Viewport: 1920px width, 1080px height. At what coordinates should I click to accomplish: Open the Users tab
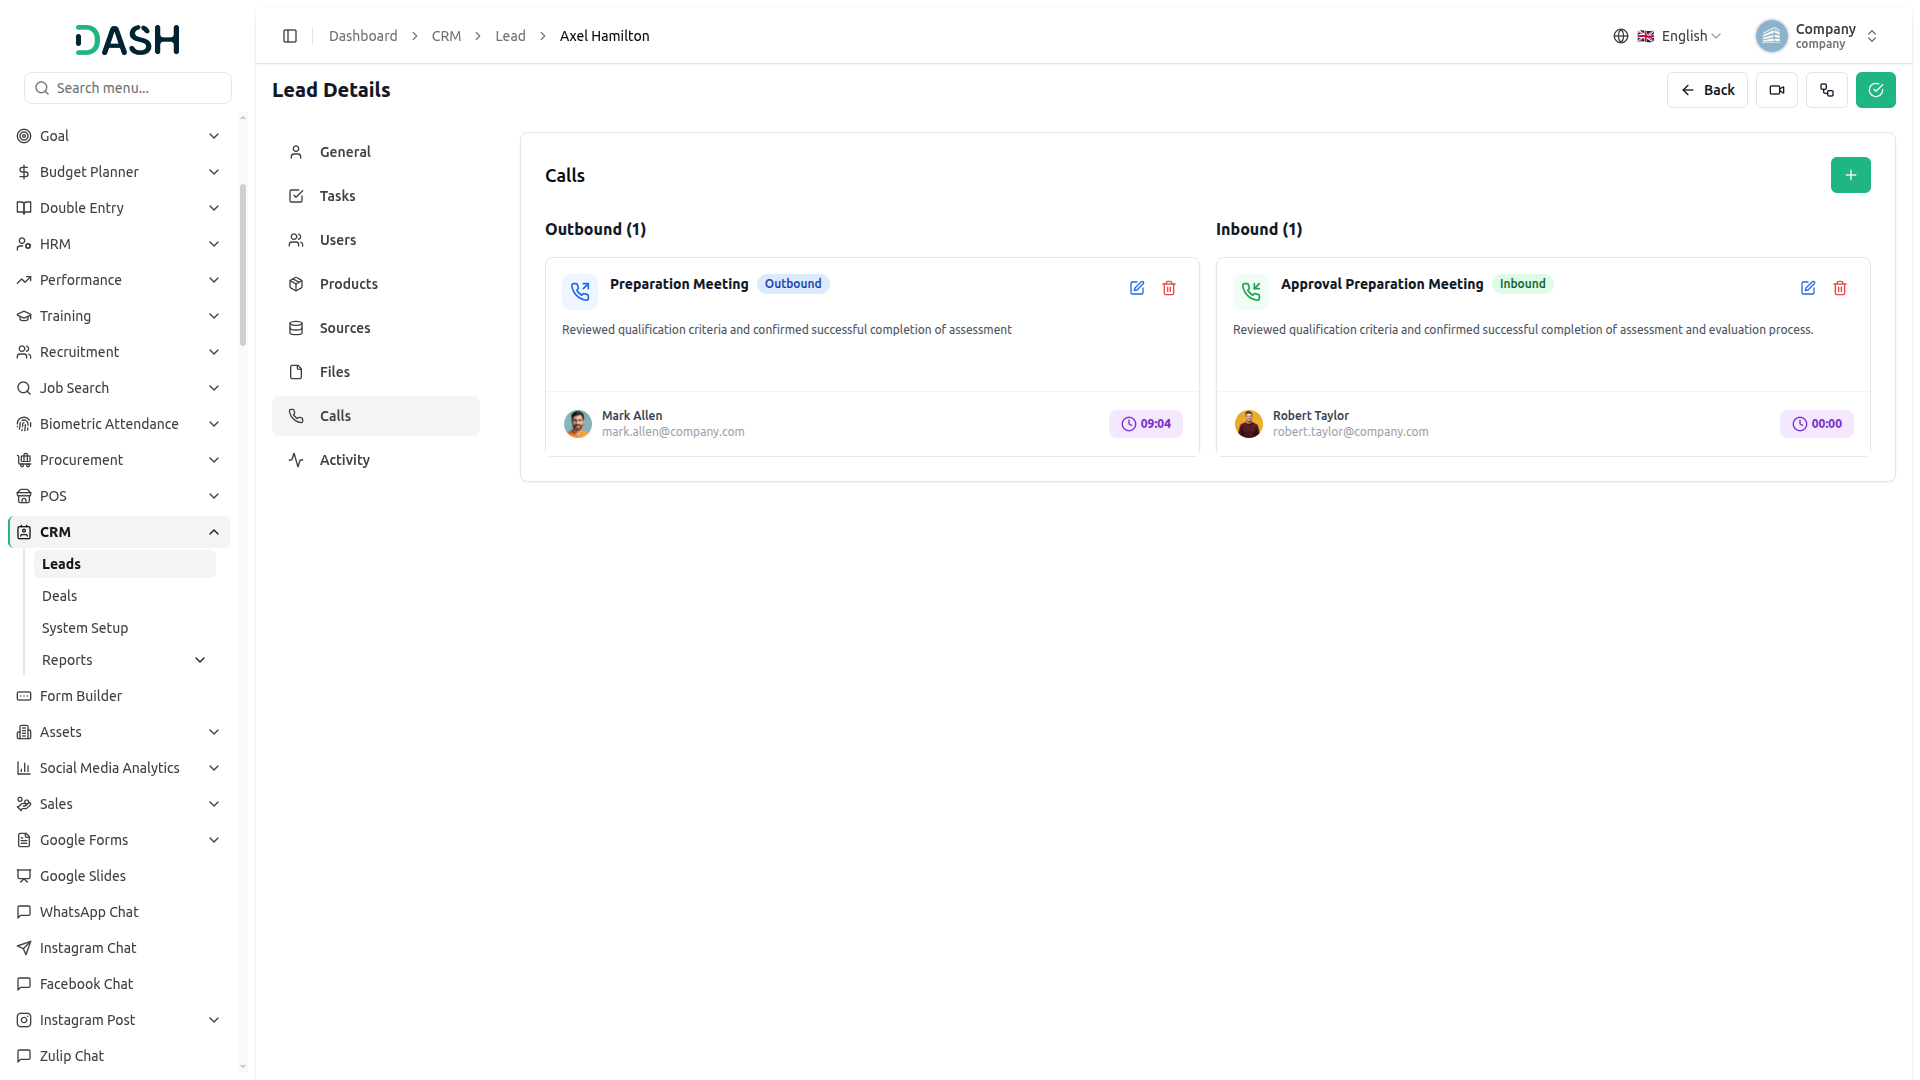[376, 240]
